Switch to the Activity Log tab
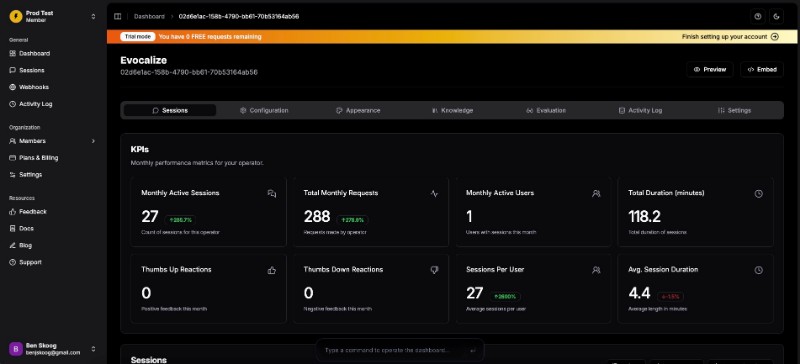The height and width of the screenshot is (364, 800). point(640,110)
